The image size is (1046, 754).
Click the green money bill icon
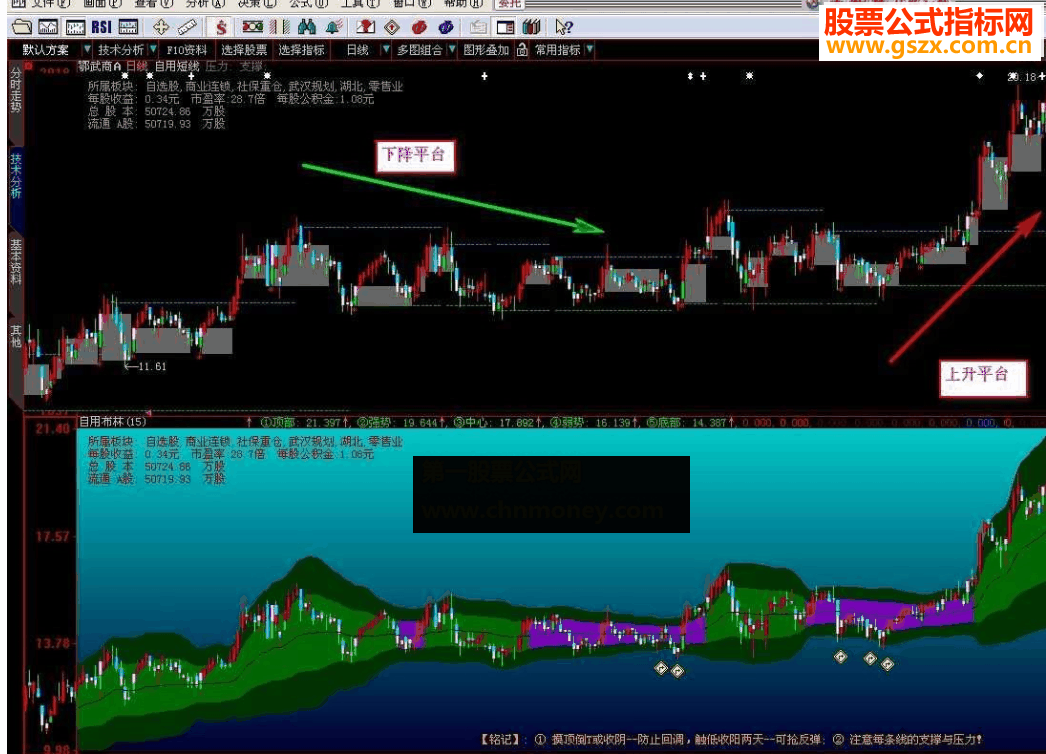tap(252, 27)
